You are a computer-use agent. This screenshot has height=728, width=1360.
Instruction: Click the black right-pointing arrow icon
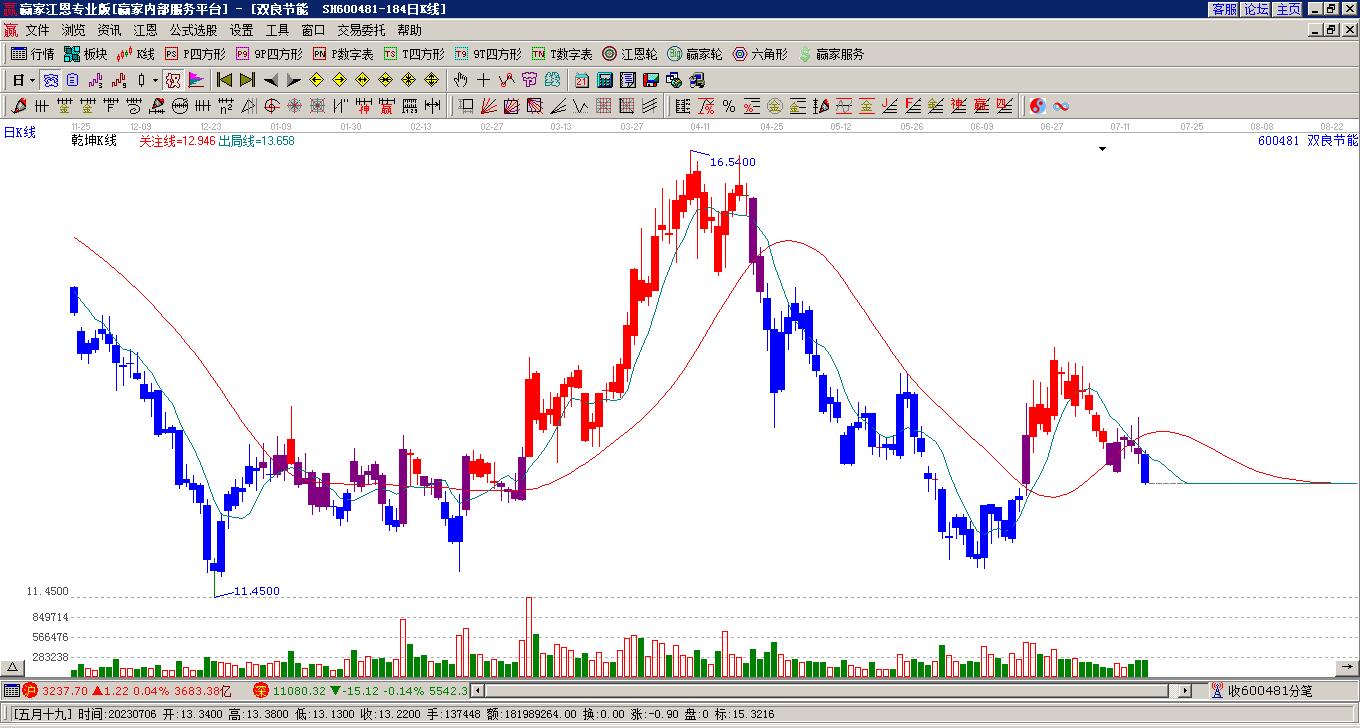pyautogui.click(x=293, y=80)
